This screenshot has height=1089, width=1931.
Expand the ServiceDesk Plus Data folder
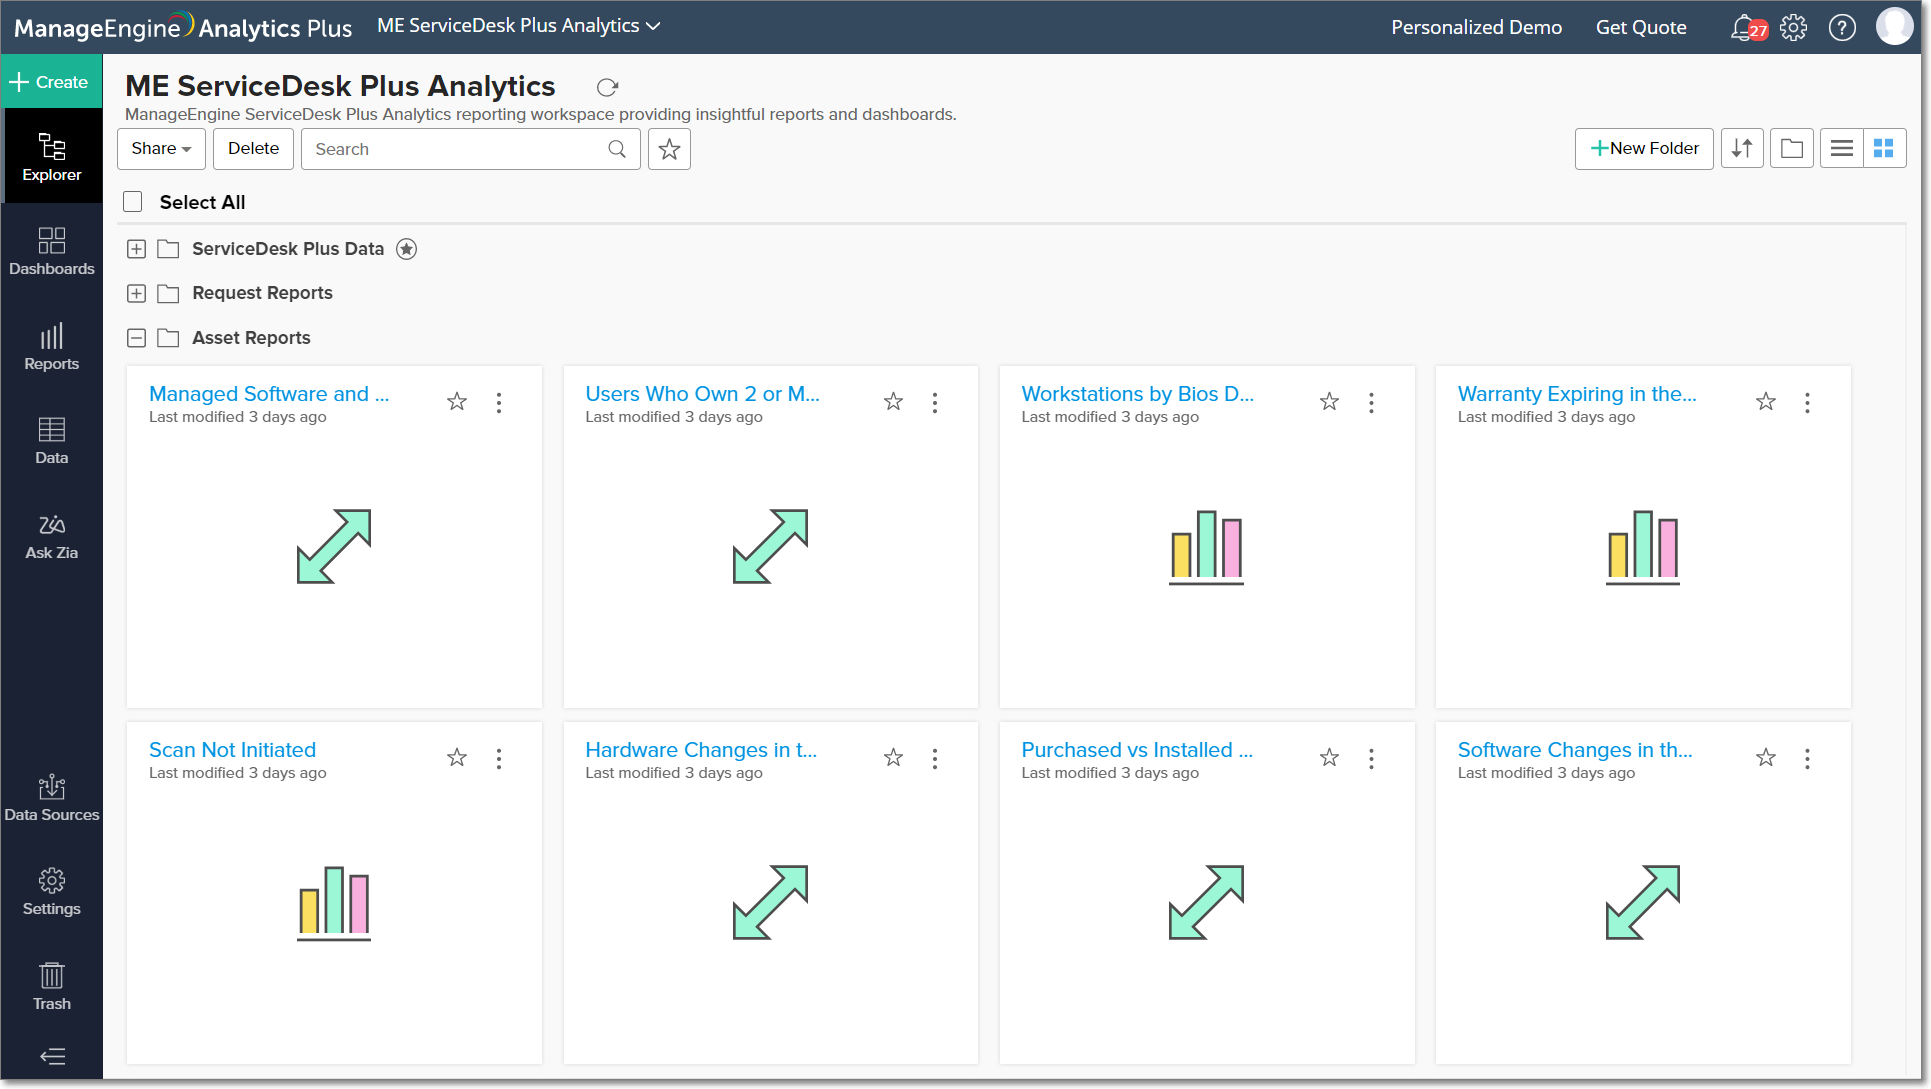137,249
